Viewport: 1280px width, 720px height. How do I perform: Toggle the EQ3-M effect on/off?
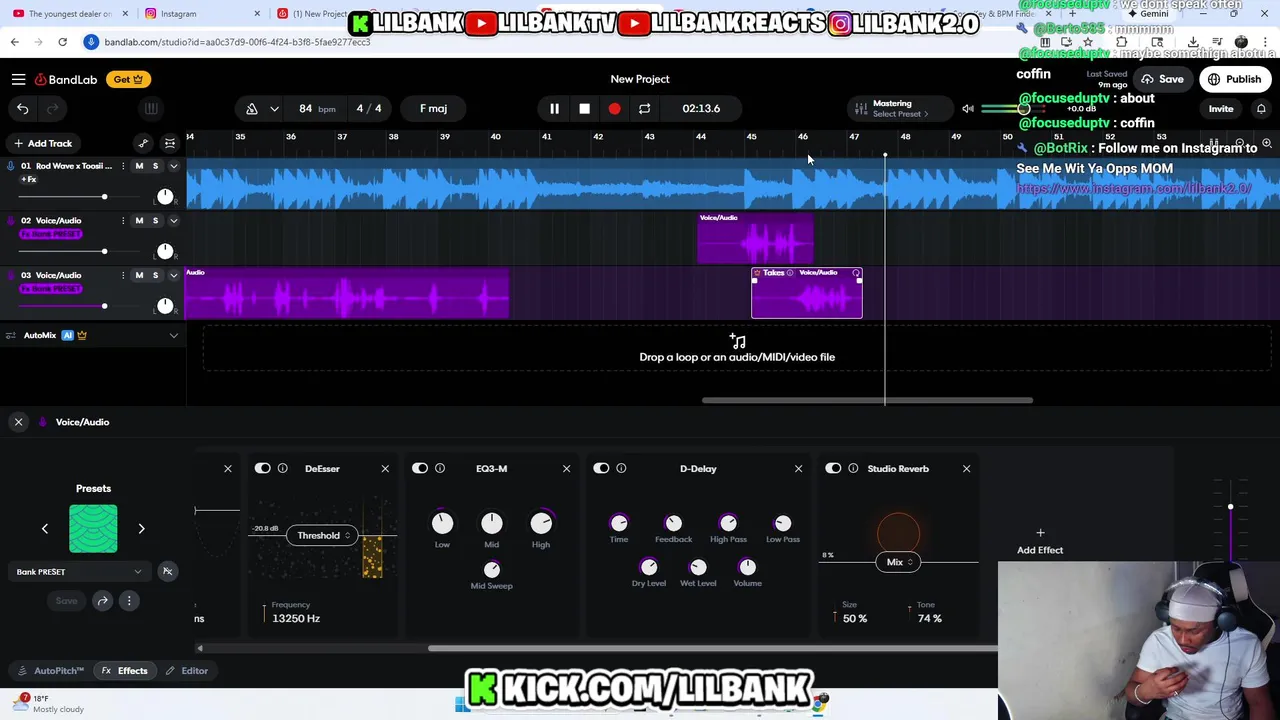click(420, 468)
